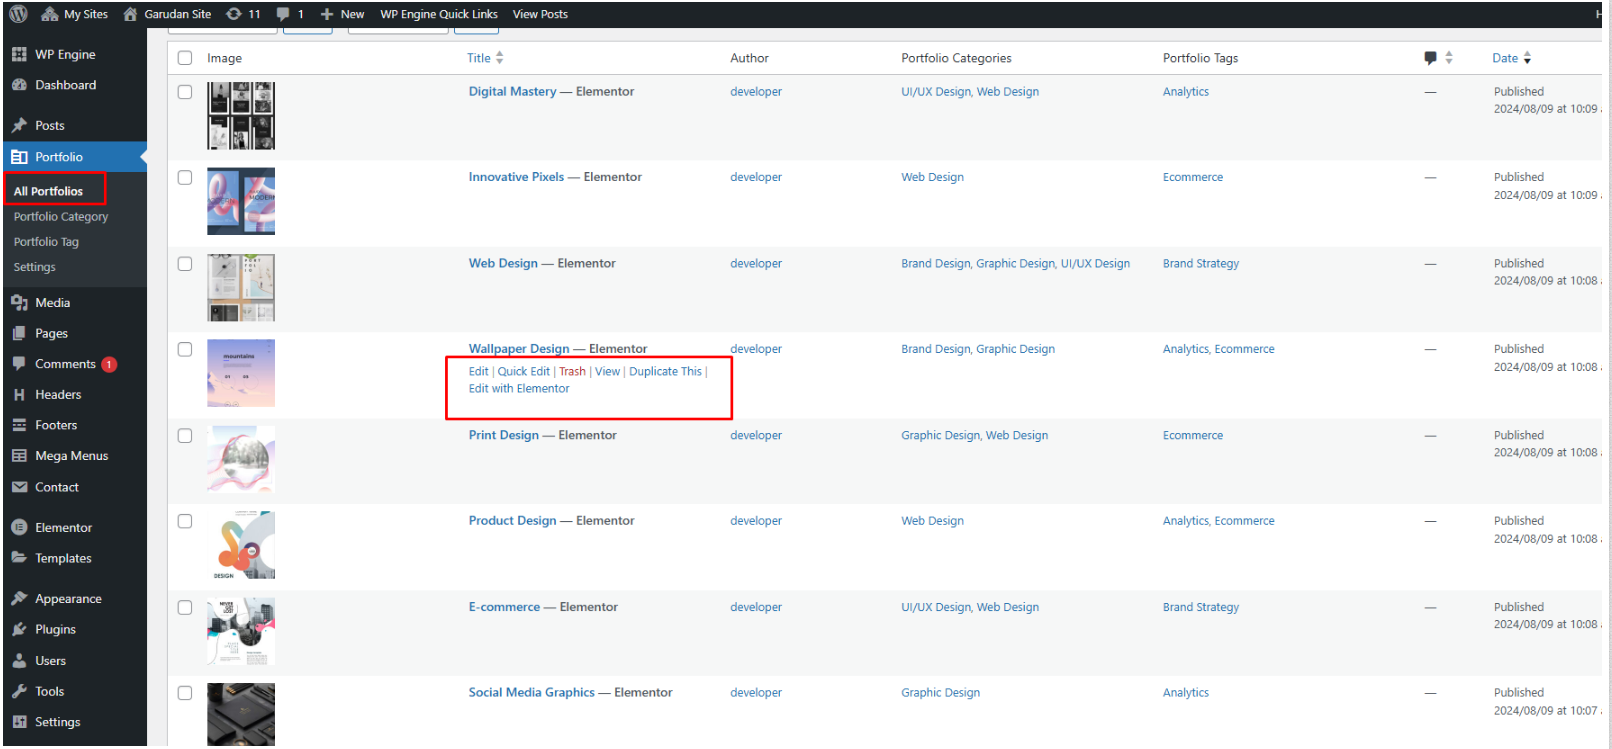Image resolution: width=1612 pixels, height=749 pixels.
Task: Click the comments bubble icon in admin bar
Action: [284, 14]
